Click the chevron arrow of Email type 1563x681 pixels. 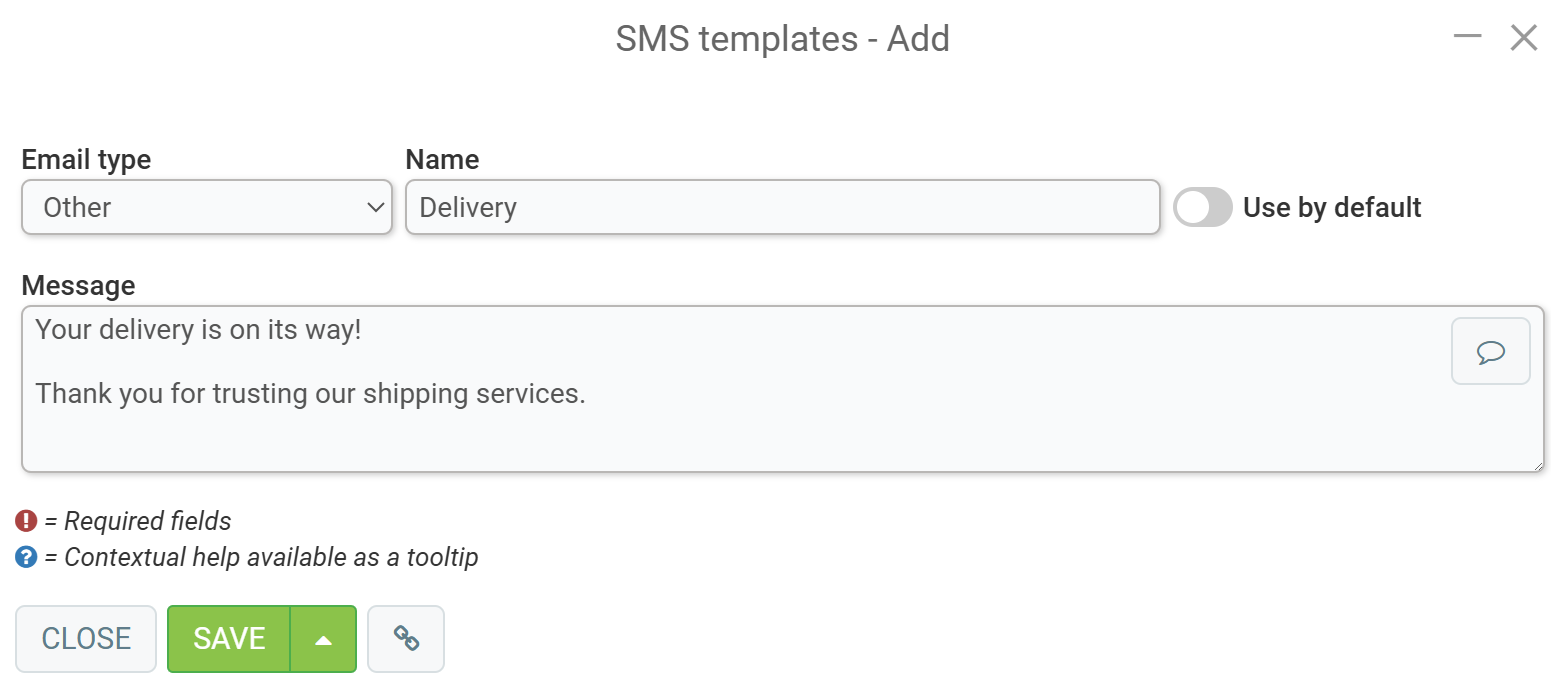(x=376, y=208)
